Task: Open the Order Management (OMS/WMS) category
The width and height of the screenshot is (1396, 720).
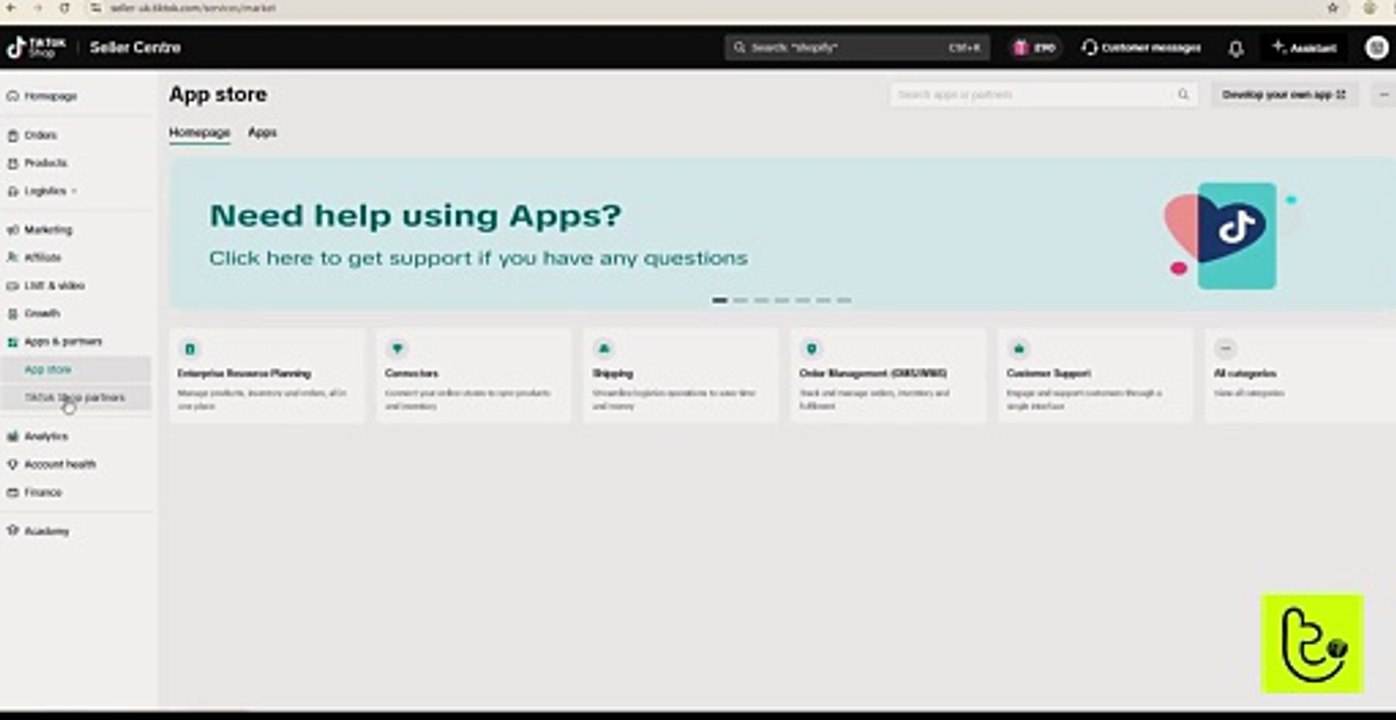Action: pos(887,376)
